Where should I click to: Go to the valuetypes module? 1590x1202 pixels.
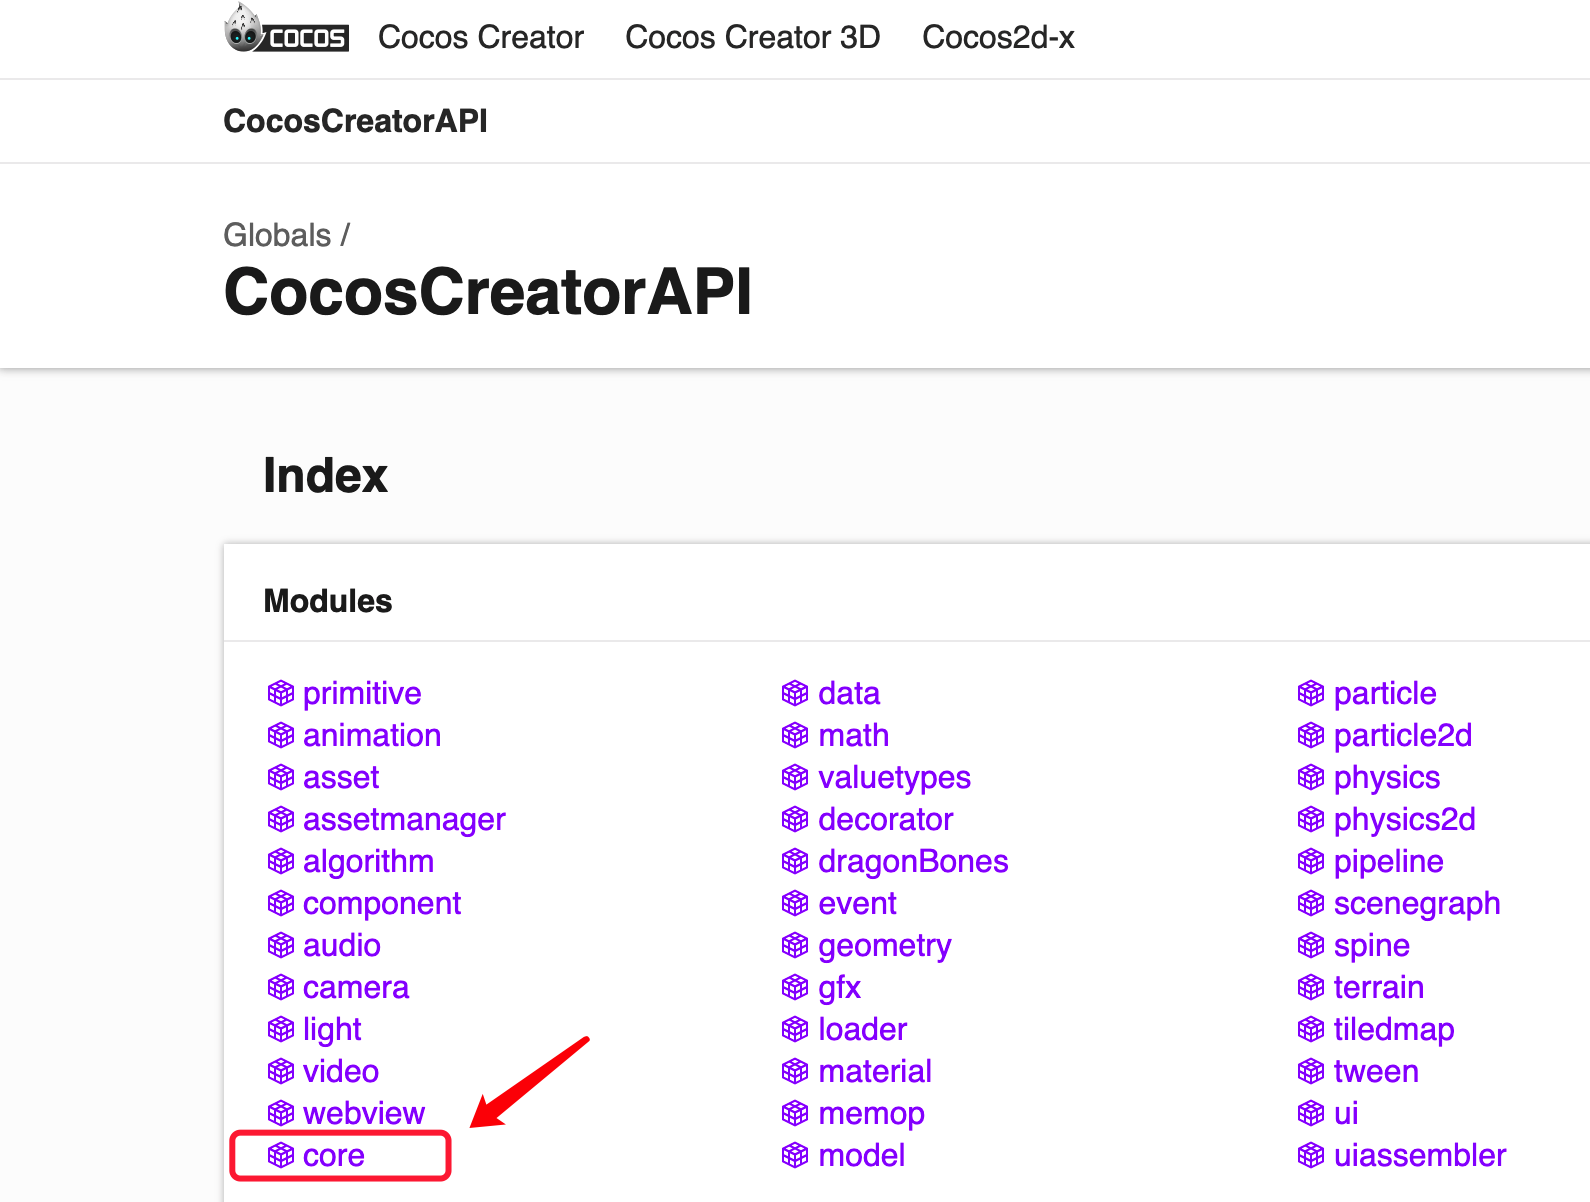(x=894, y=777)
